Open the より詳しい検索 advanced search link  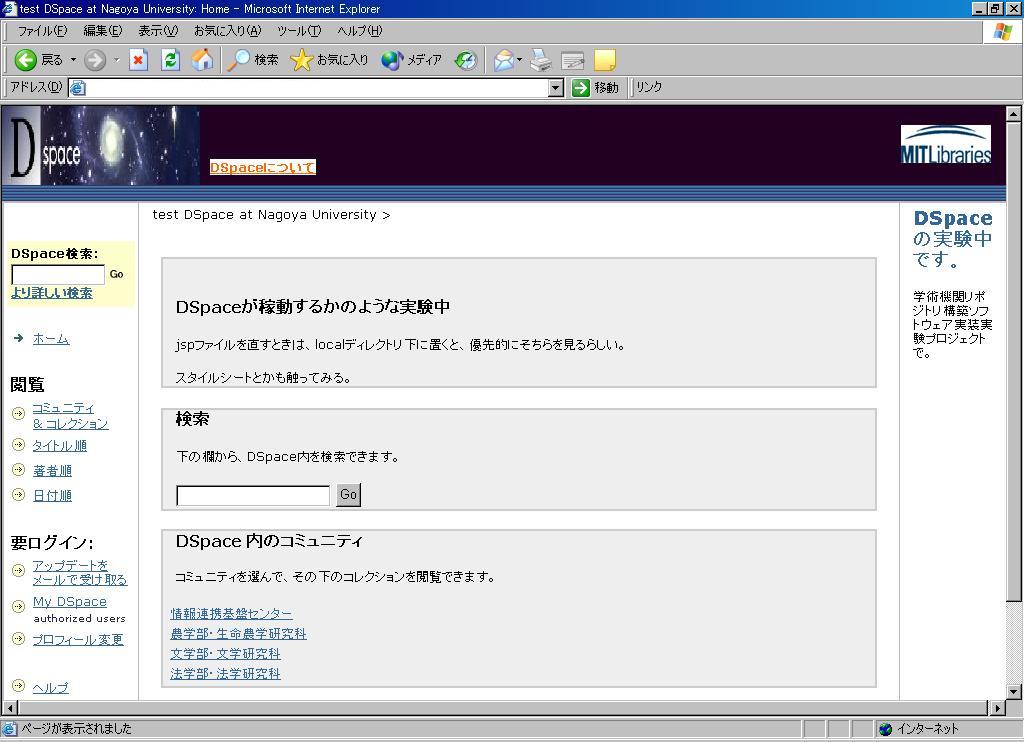pyautogui.click(x=52, y=293)
